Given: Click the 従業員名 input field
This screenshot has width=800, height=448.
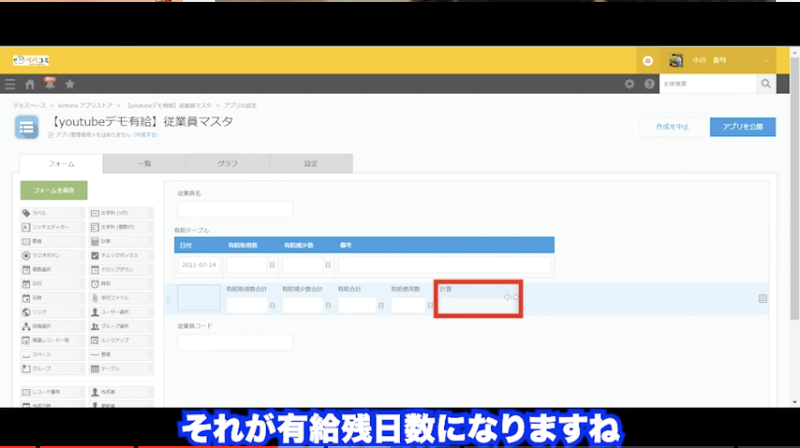Looking at the screenshot, I should coord(235,210).
